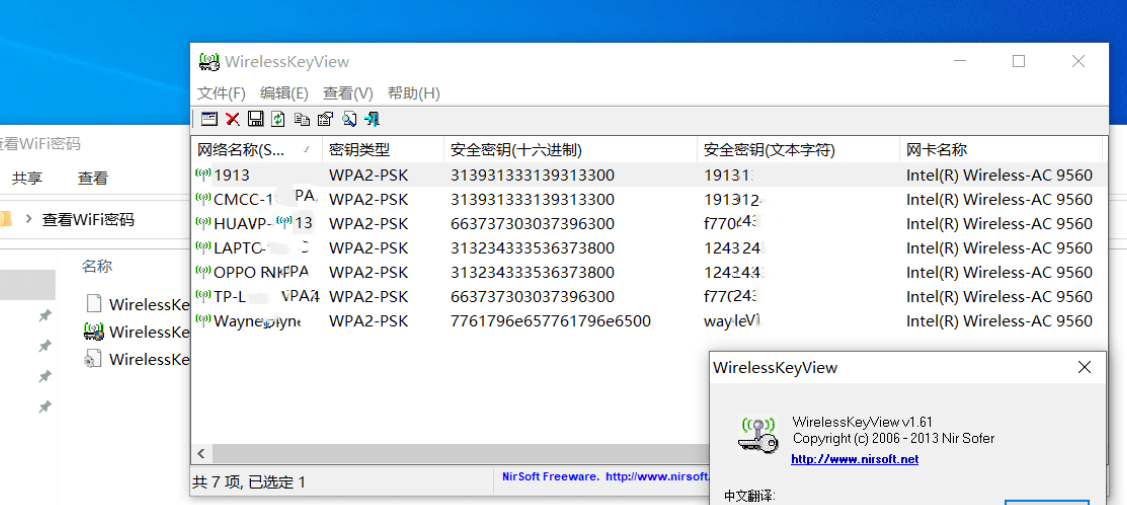Switch to the 查看 tab in Explorer ribbon

[93, 178]
